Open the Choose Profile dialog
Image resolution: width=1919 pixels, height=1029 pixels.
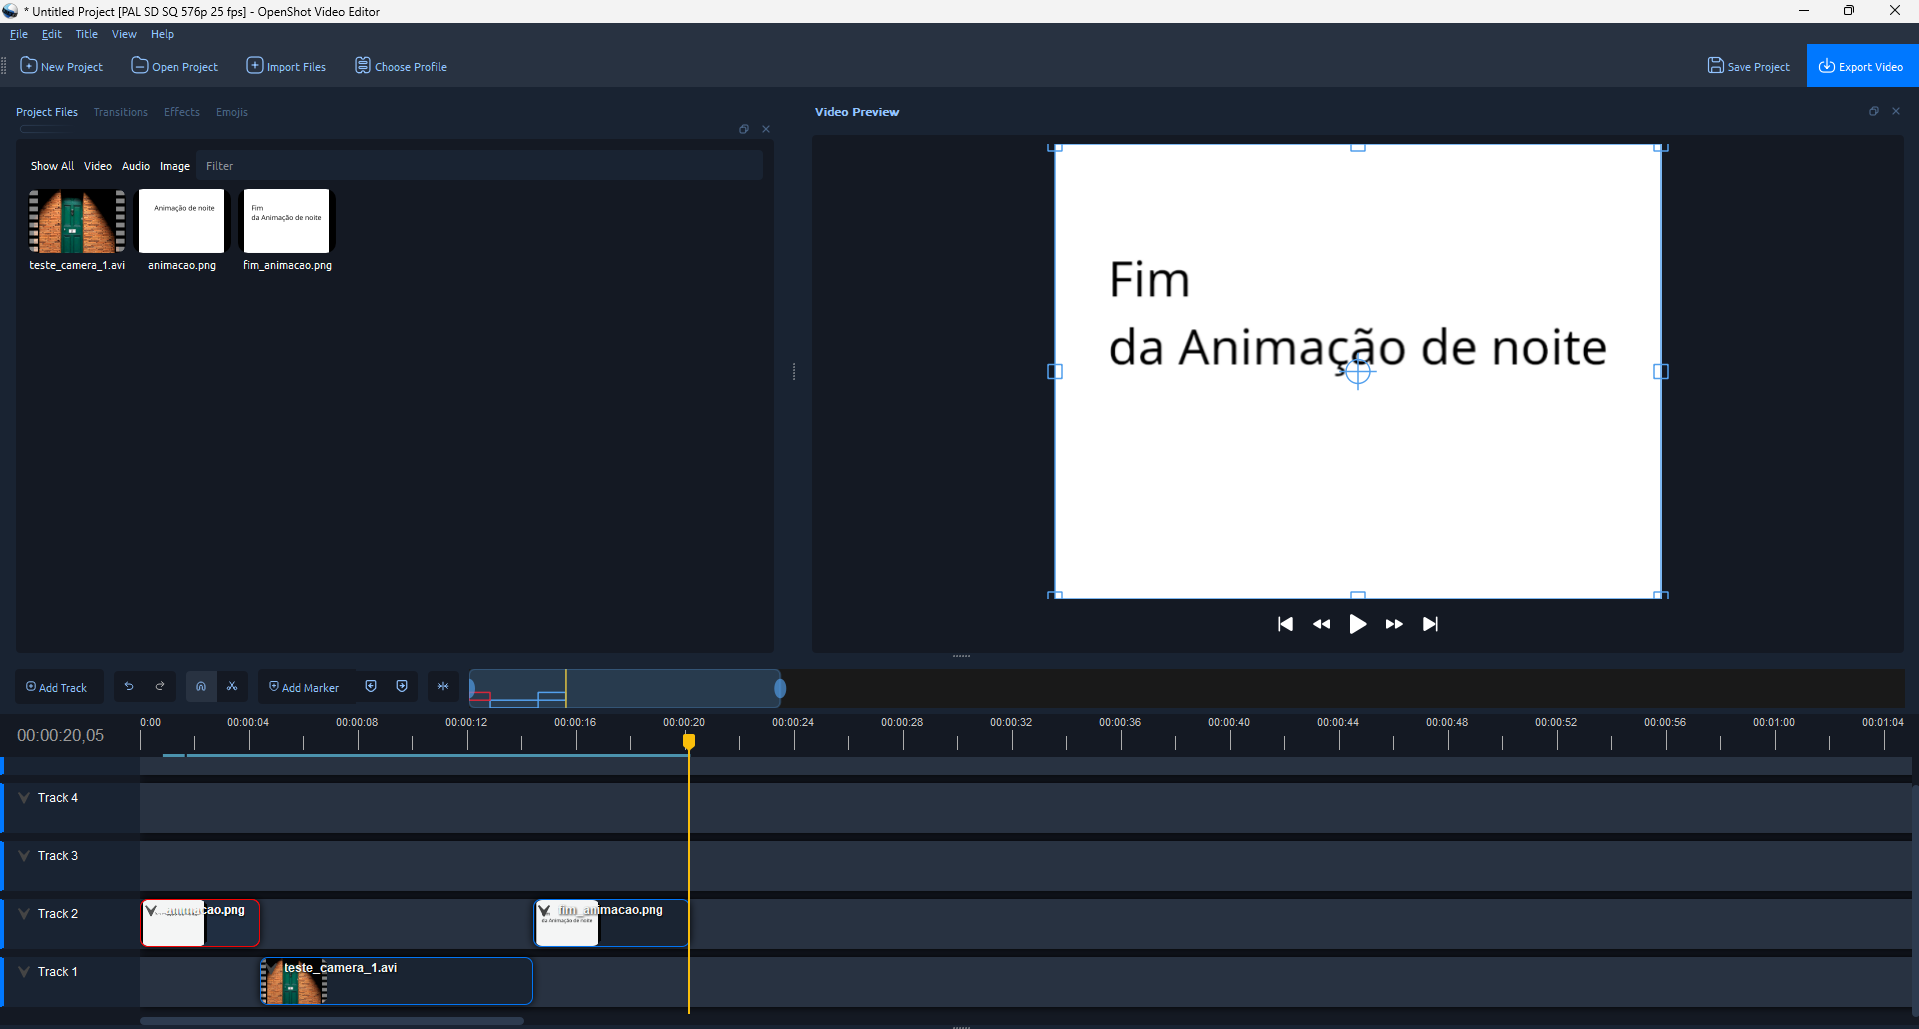(401, 66)
